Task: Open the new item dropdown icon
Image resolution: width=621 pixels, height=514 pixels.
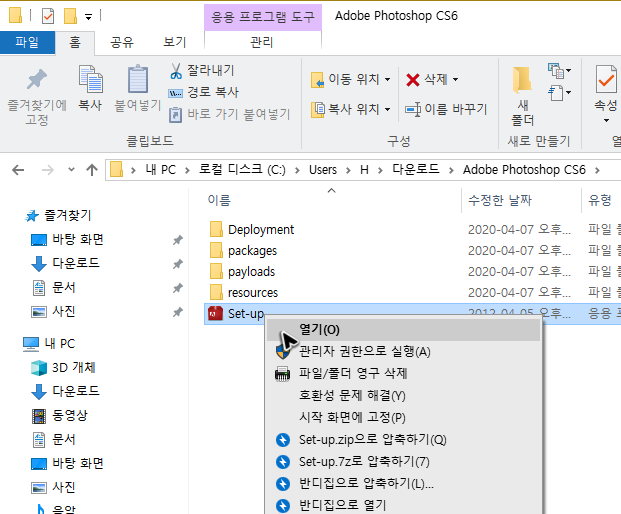Action: click(559, 71)
